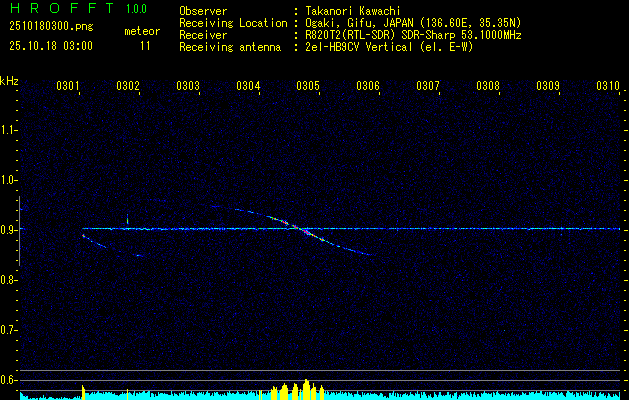Click the 0307 time axis marker
Image resolution: width=629 pixels, height=400 pixels.
(428, 85)
